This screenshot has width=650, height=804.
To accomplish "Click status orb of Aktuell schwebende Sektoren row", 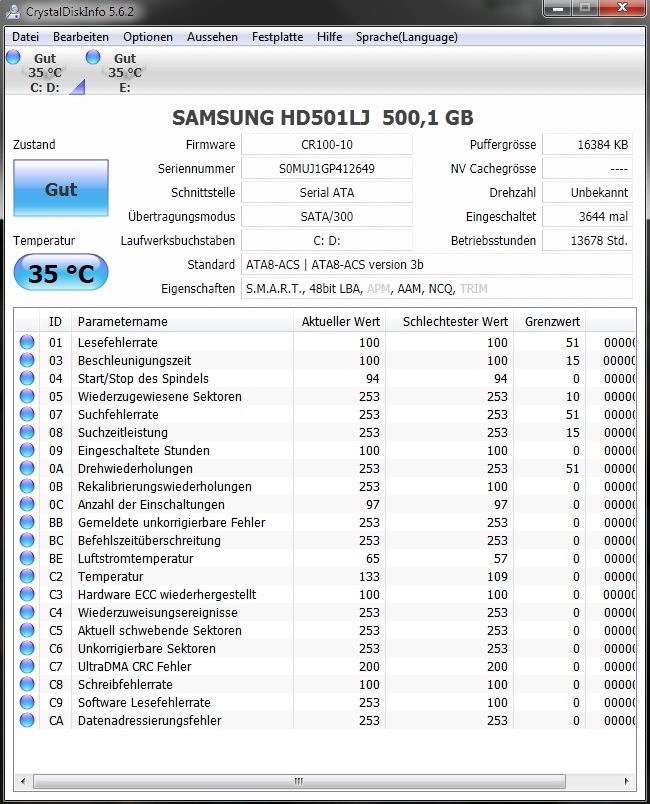I will point(27,630).
